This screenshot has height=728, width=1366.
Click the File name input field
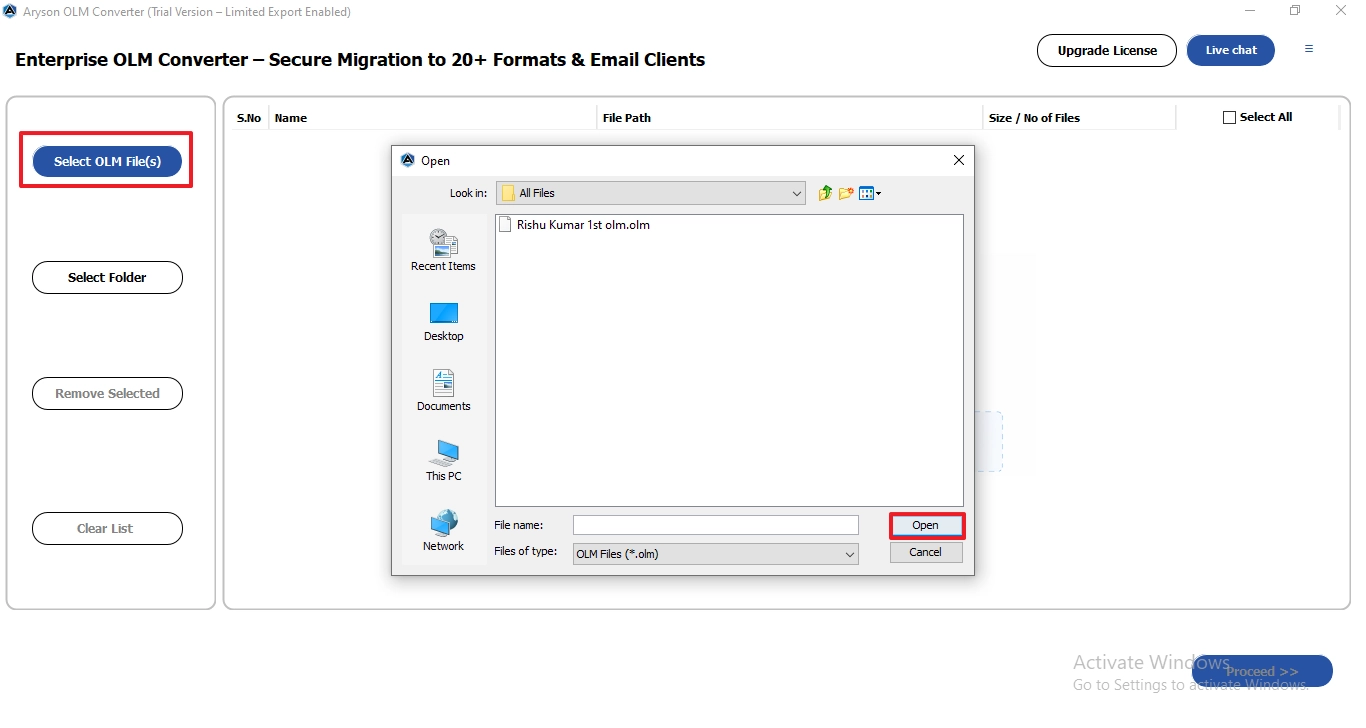715,525
